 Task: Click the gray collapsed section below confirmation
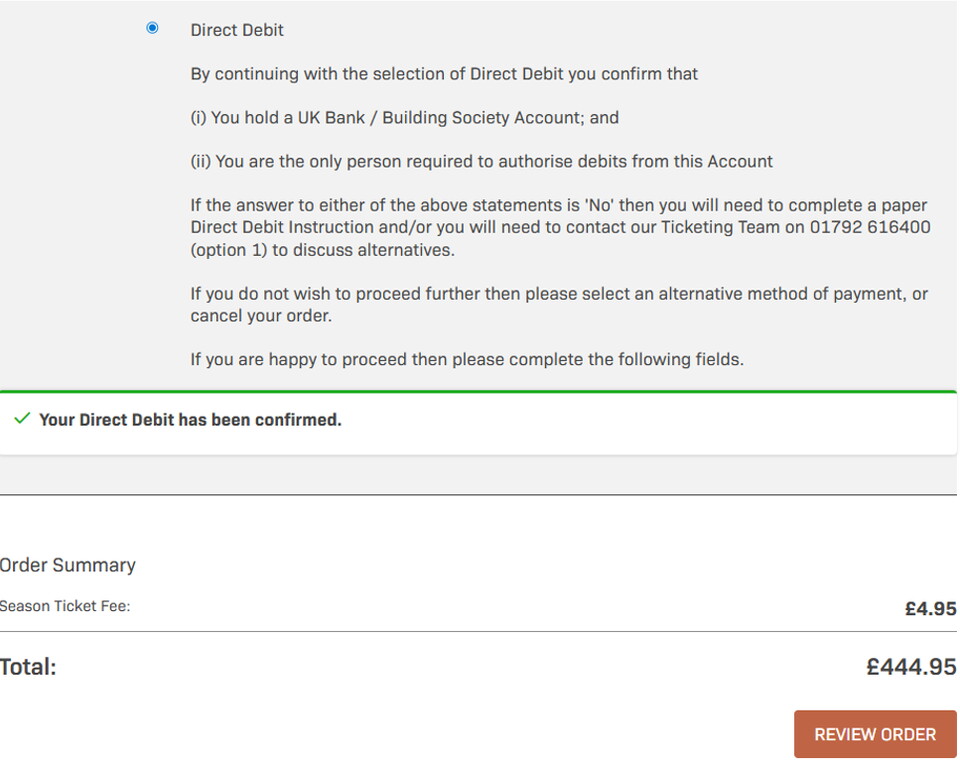[x=480, y=470]
